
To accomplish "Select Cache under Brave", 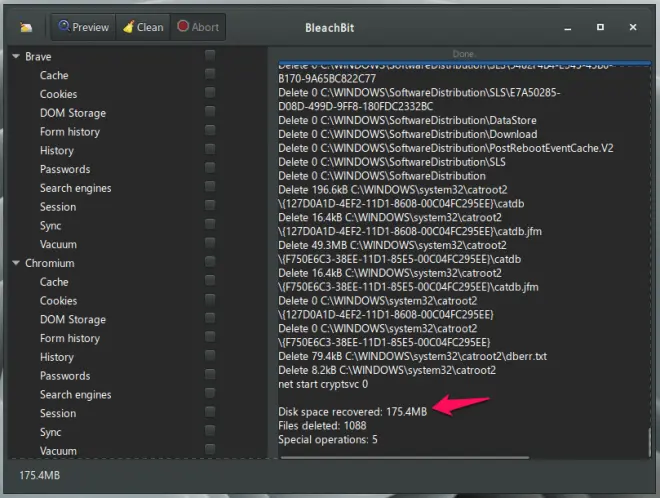I will [54, 75].
